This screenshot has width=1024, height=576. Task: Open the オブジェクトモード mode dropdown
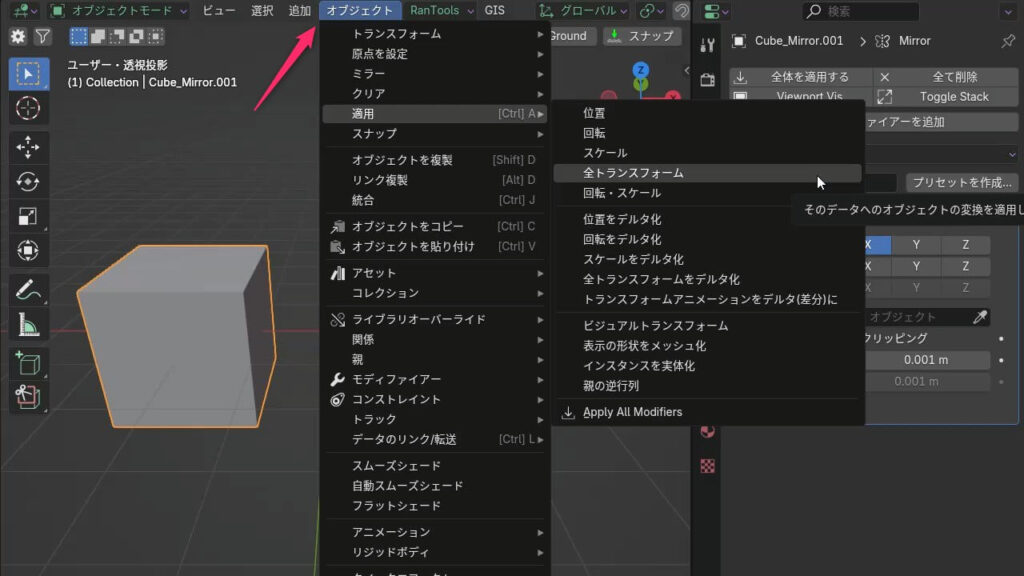pos(118,11)
